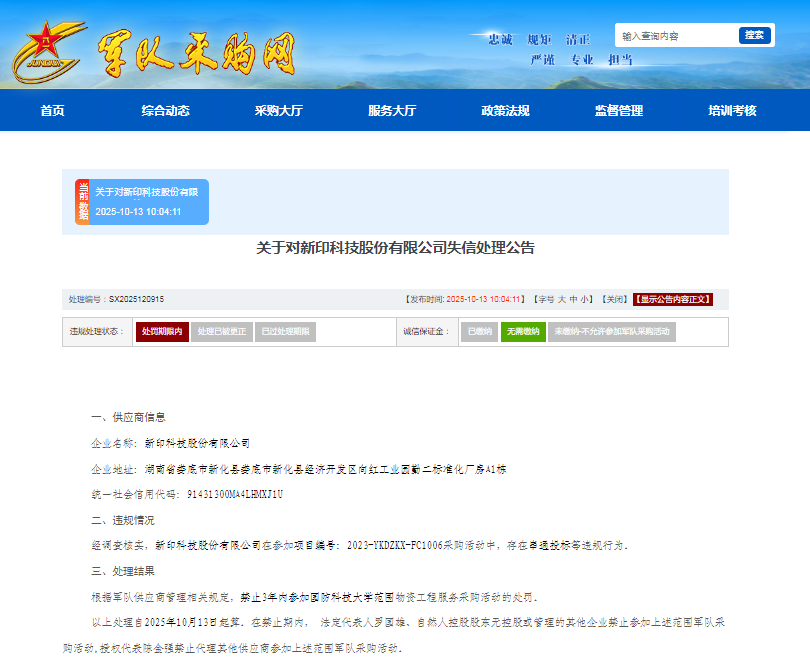Select 政策法规 in the nav bar
The width and height of the screenshot is (810, 663).
[505, 111]
